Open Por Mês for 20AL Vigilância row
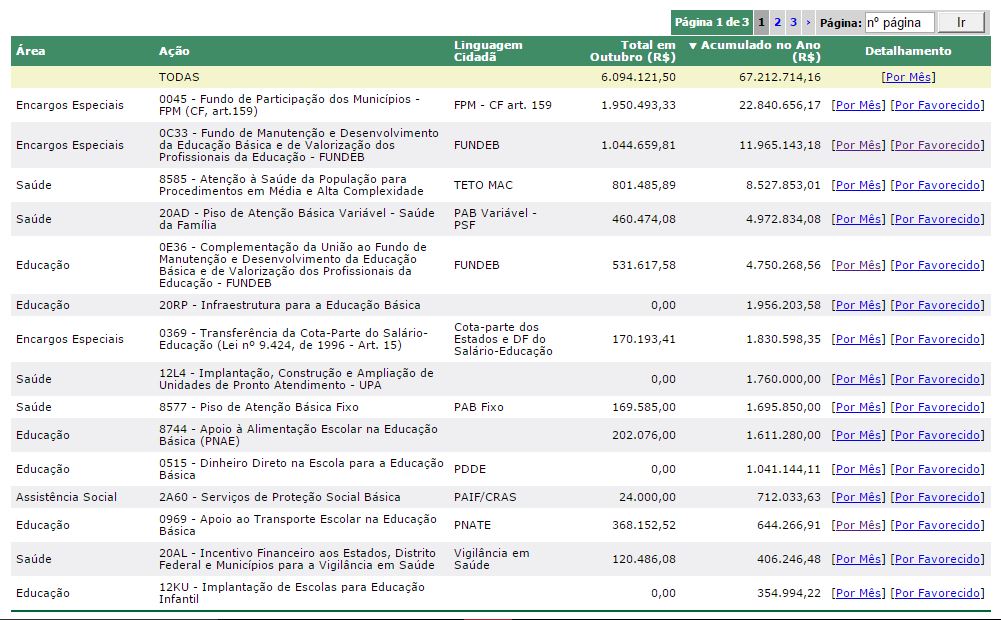Screen dimensions: 1001x620 coord(859,559)
